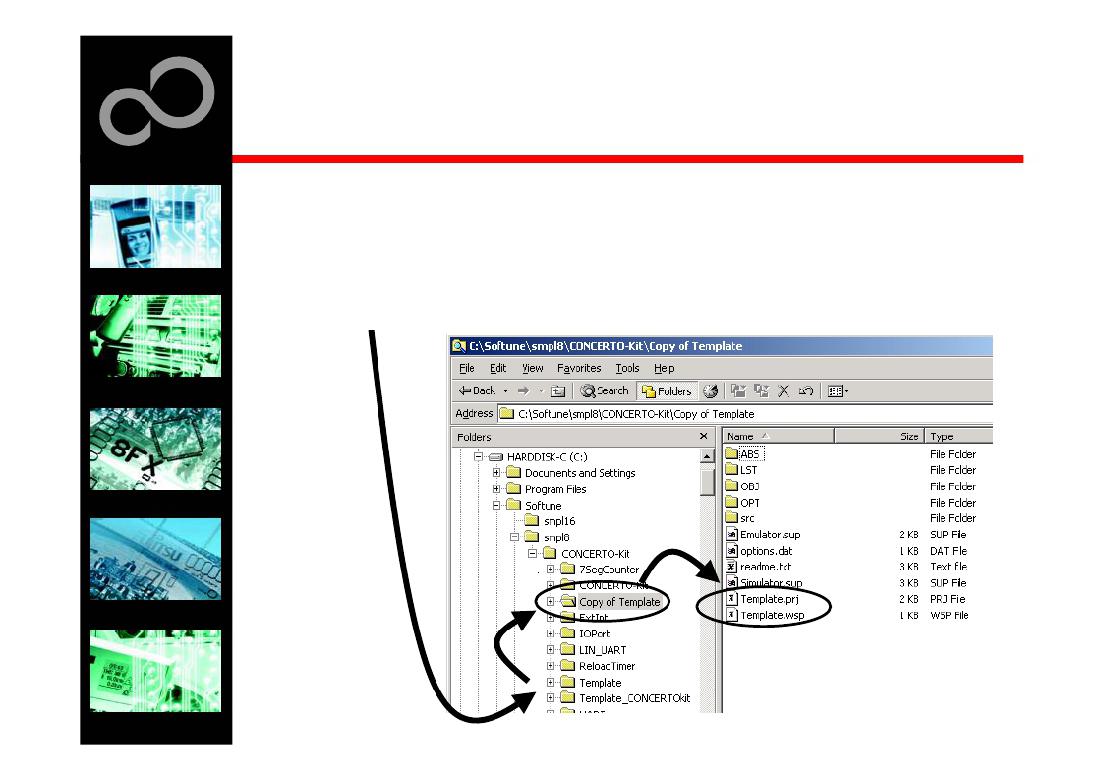Sort files by Size column header

coord(879,436)
